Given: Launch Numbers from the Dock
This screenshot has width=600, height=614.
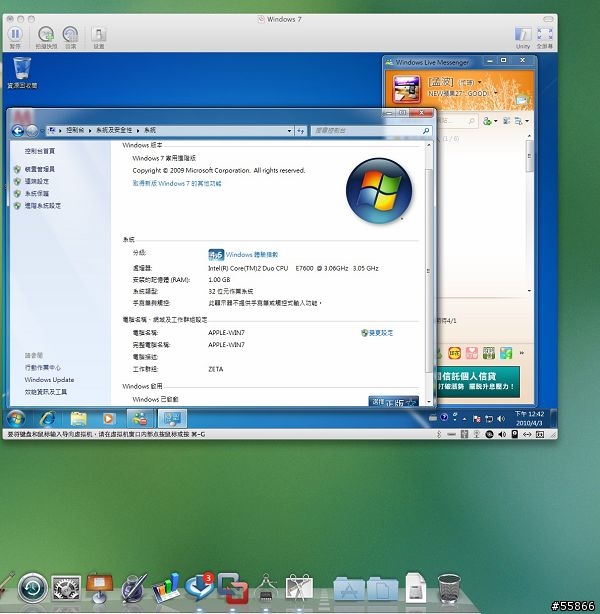Looking at the screenshot, I should [166, 588].
